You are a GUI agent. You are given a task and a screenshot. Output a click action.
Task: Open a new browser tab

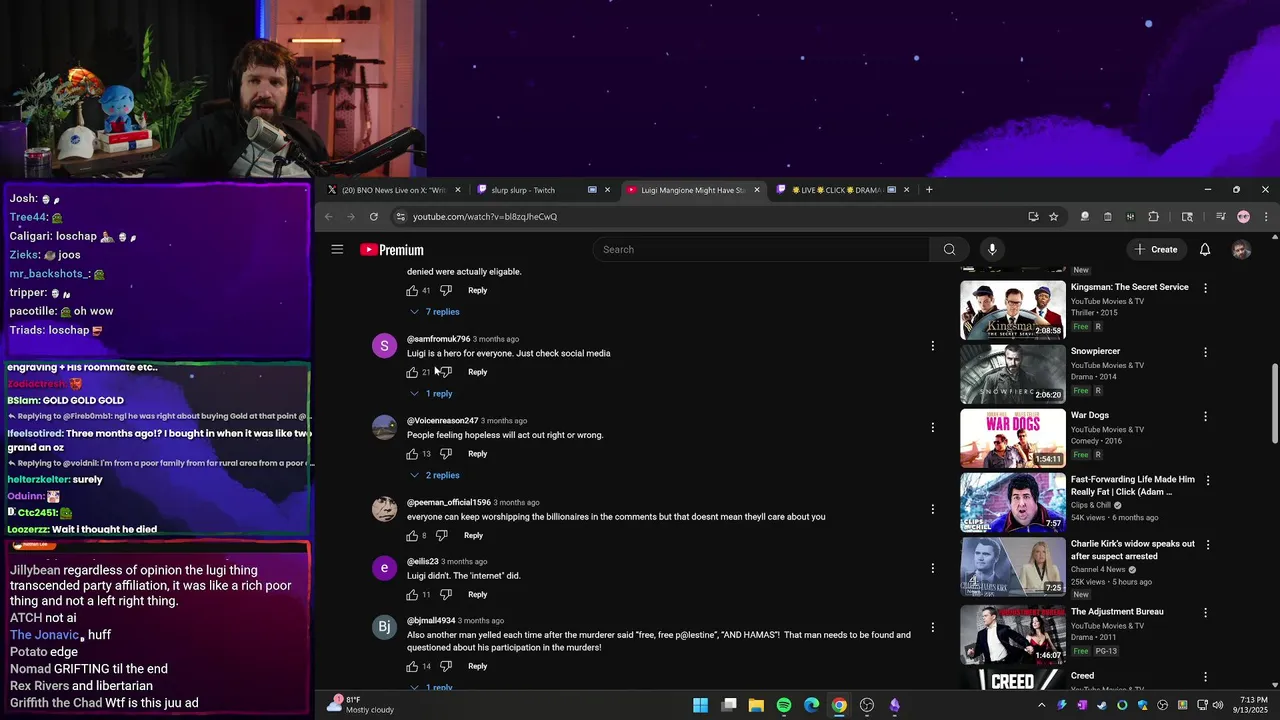(929, 190)
